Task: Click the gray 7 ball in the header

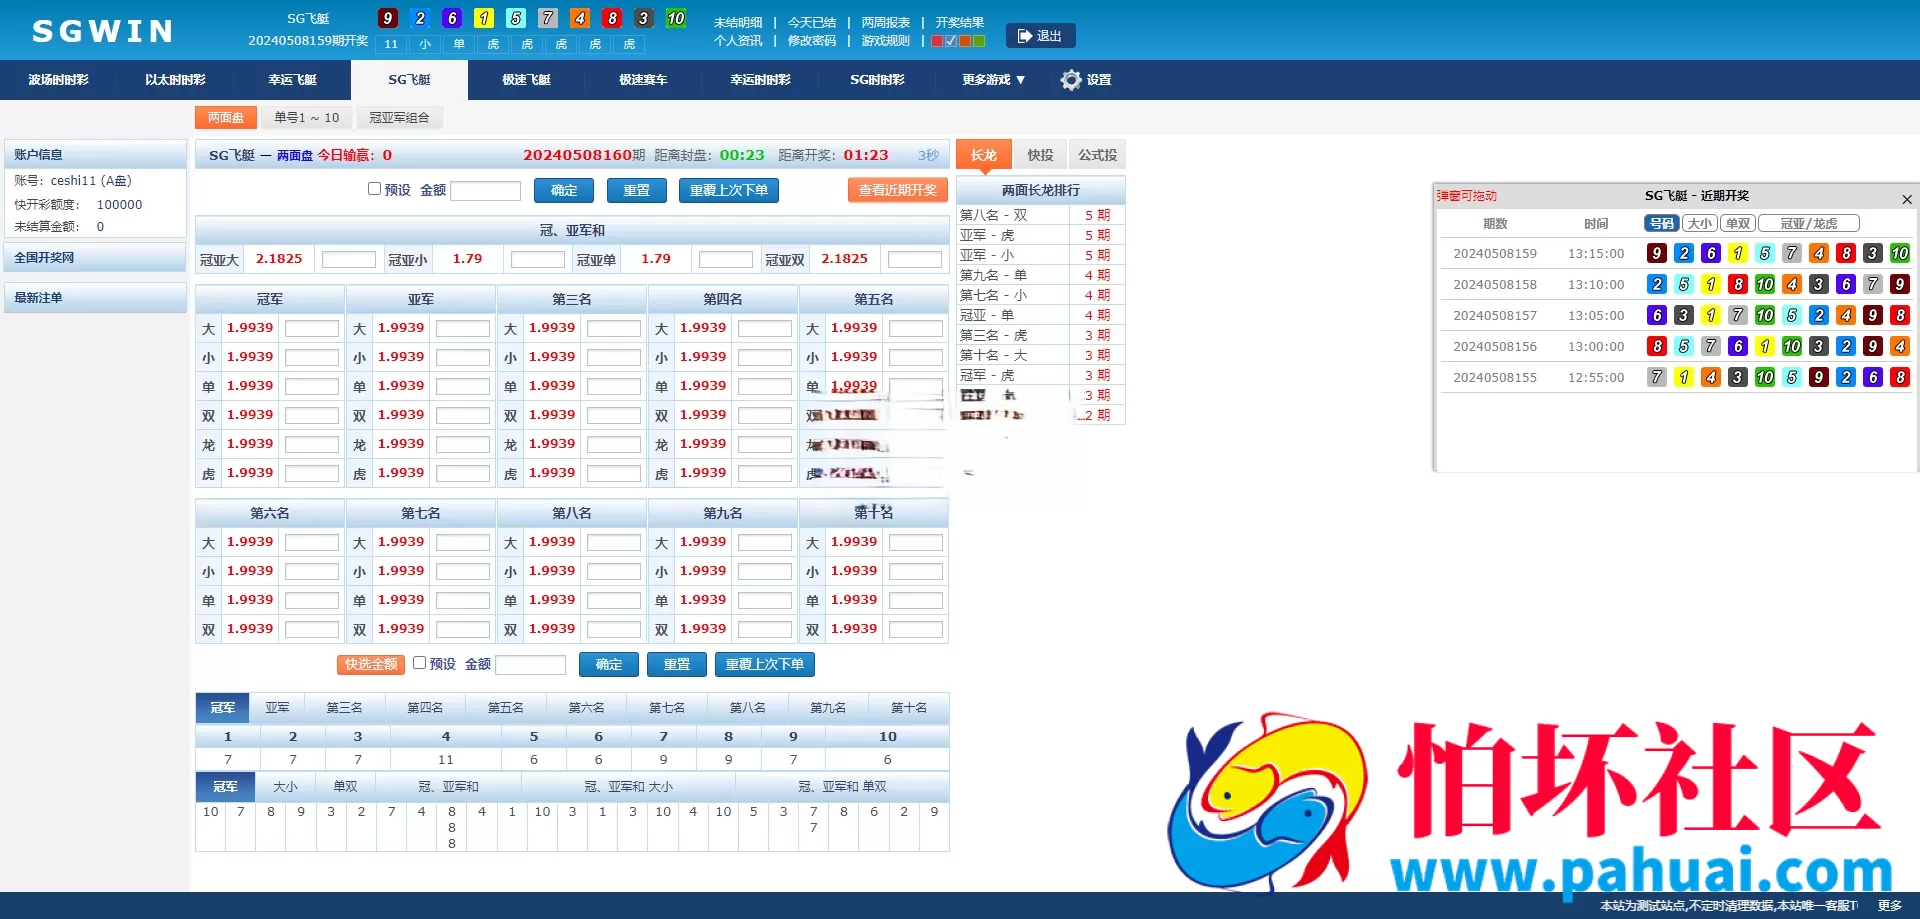Action: coord(548,18)
